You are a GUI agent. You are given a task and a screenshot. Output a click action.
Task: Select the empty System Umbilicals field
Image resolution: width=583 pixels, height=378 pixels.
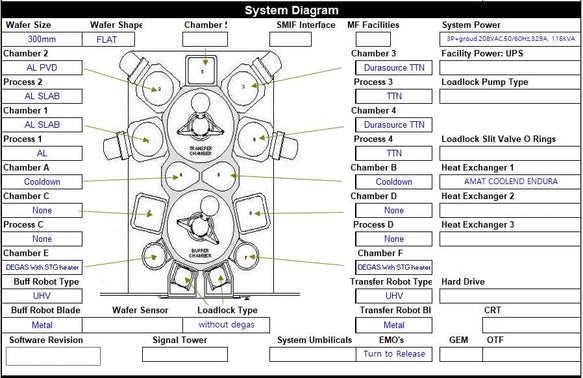point(313,354)
